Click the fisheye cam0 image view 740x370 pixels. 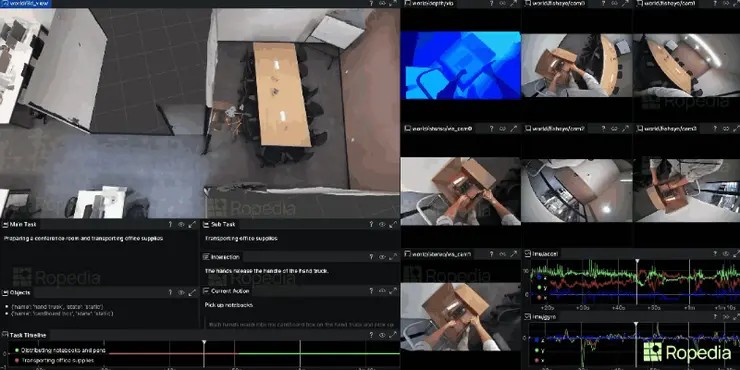tap(577, 65)
